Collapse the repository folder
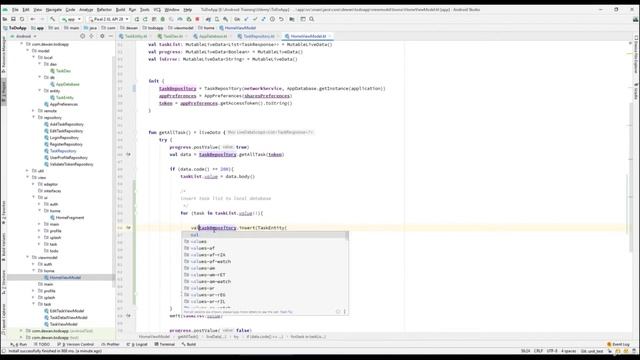The width and height of the screenshot is (640, 360). click(x=33, y=118)
